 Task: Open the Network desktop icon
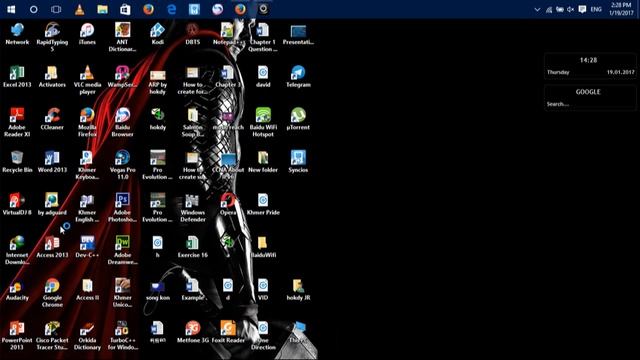coord(17,34)
